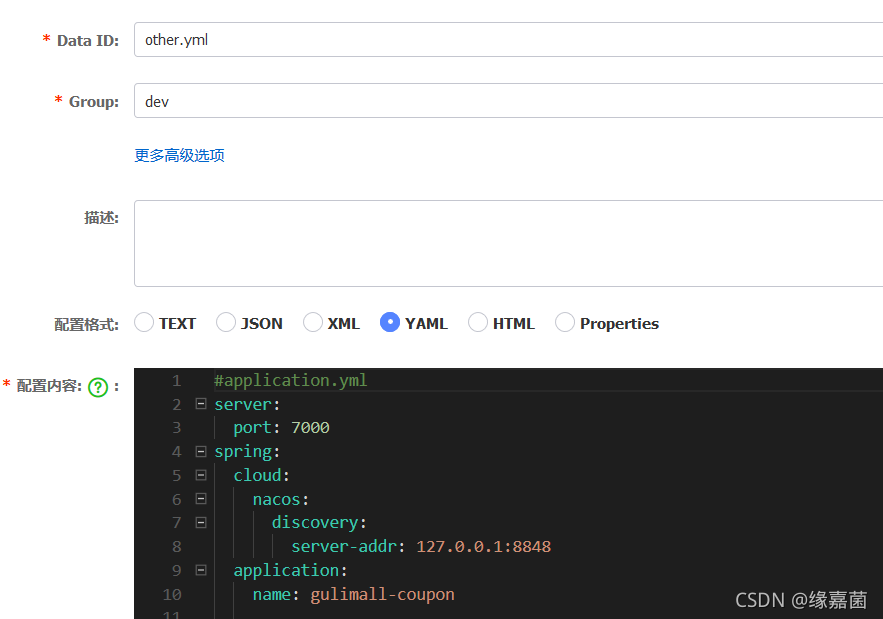Click line number 3 in the editor gutter
The image size is (883, 619).
click(x=177, y=428)
